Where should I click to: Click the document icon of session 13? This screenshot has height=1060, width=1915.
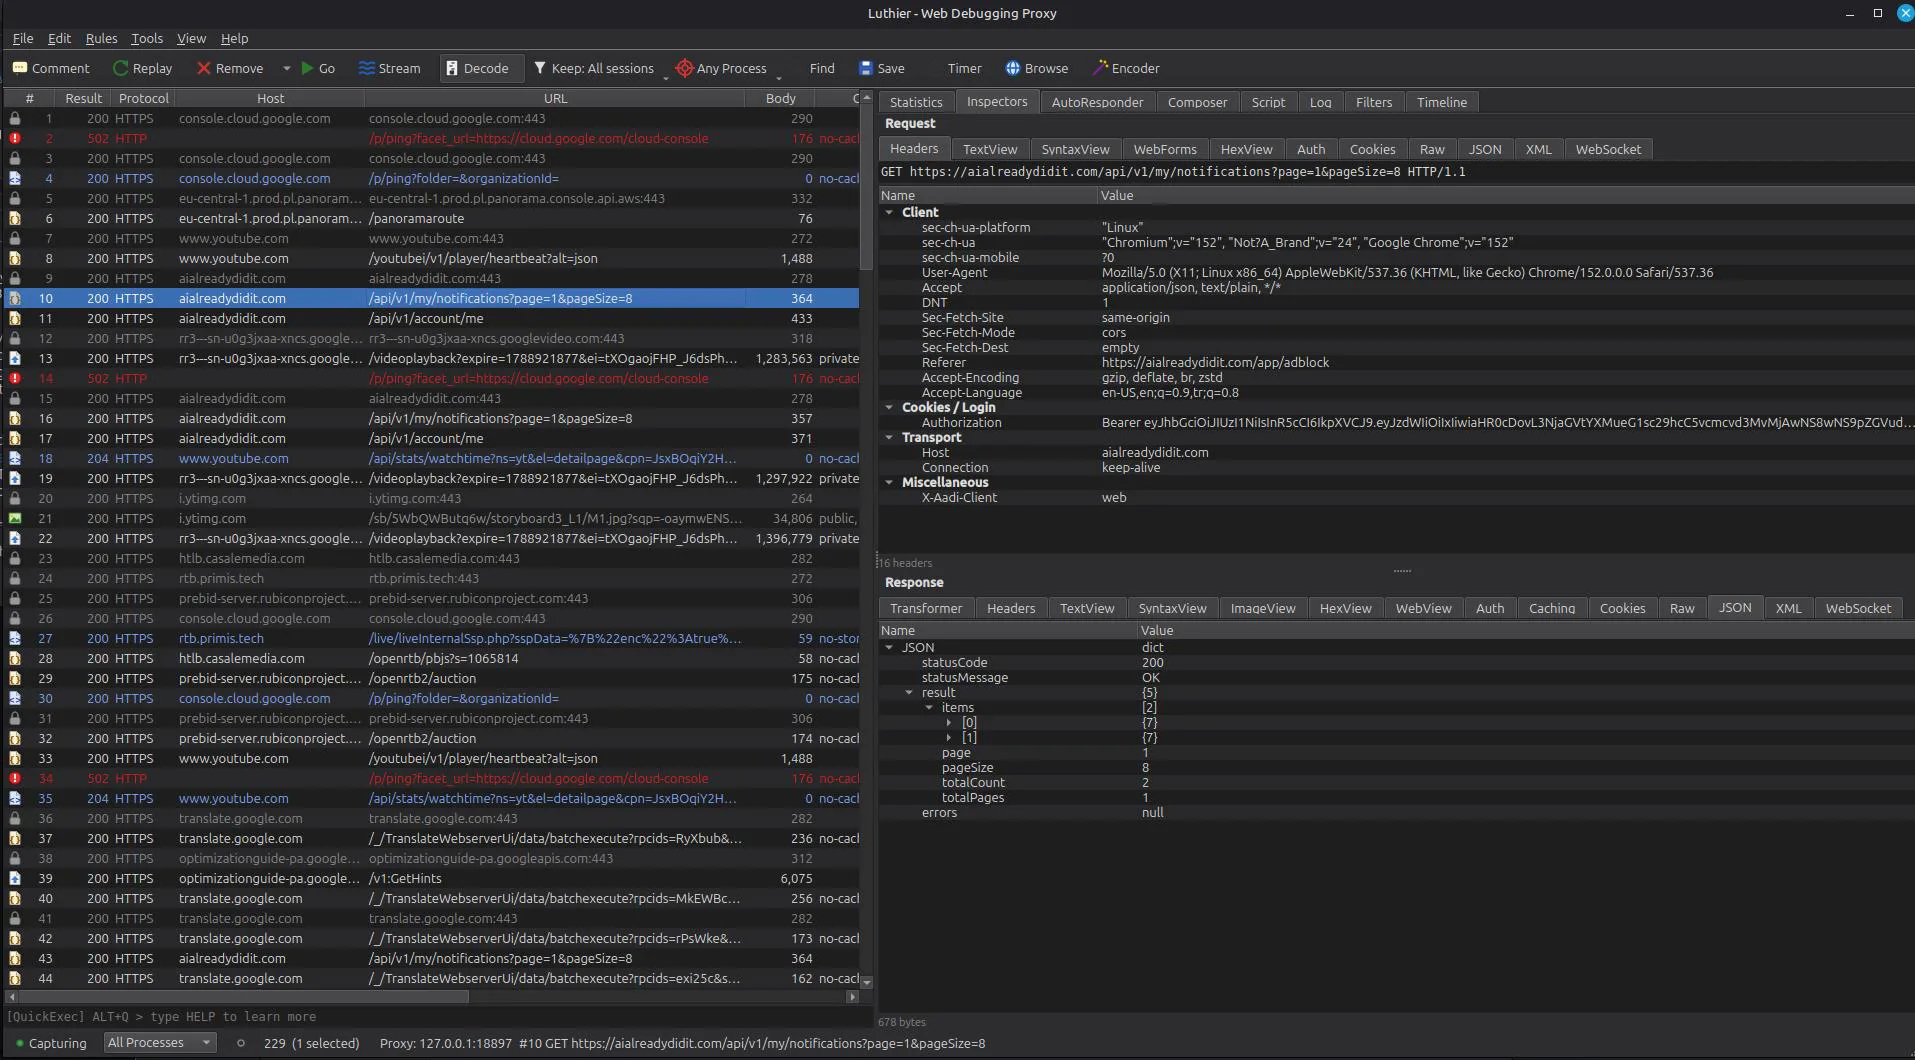[15, 358]
